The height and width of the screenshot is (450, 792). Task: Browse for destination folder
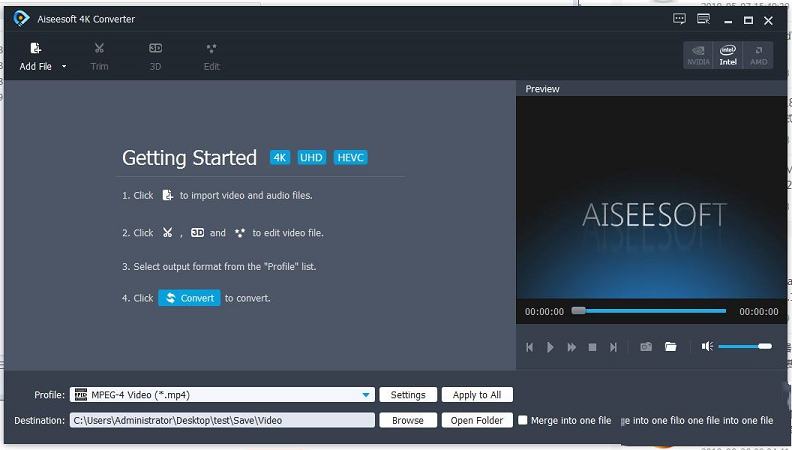tap(408, 420)
